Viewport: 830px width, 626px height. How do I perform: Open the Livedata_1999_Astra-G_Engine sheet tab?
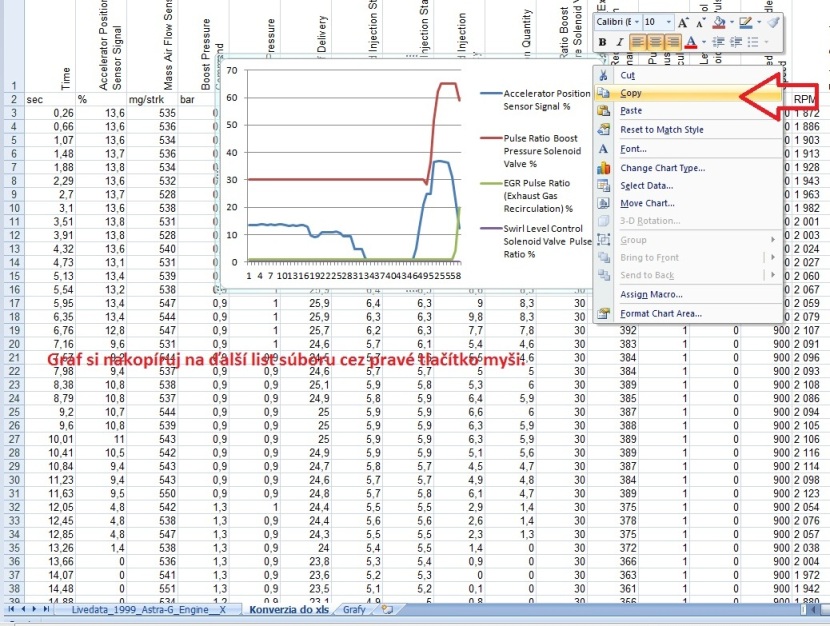148,608
